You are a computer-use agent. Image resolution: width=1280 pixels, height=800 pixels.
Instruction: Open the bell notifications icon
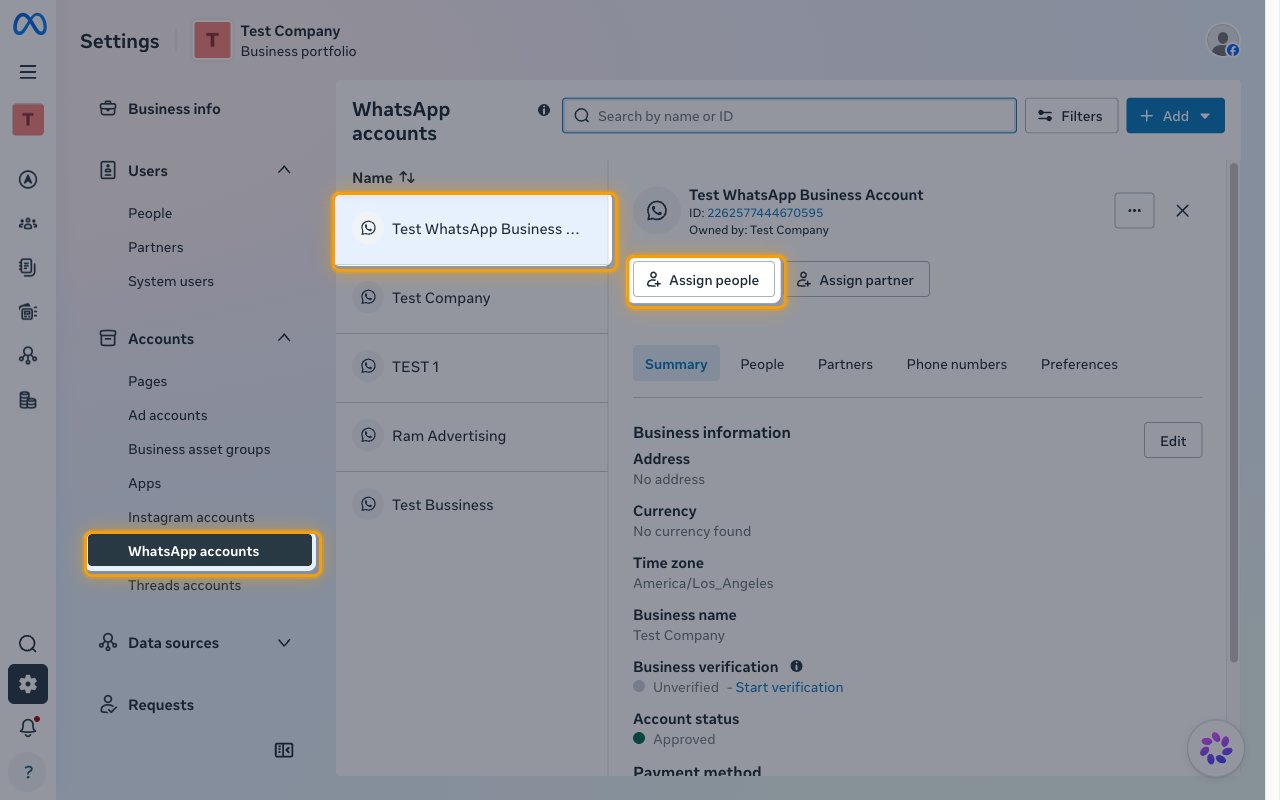click(x=28, y=728)
